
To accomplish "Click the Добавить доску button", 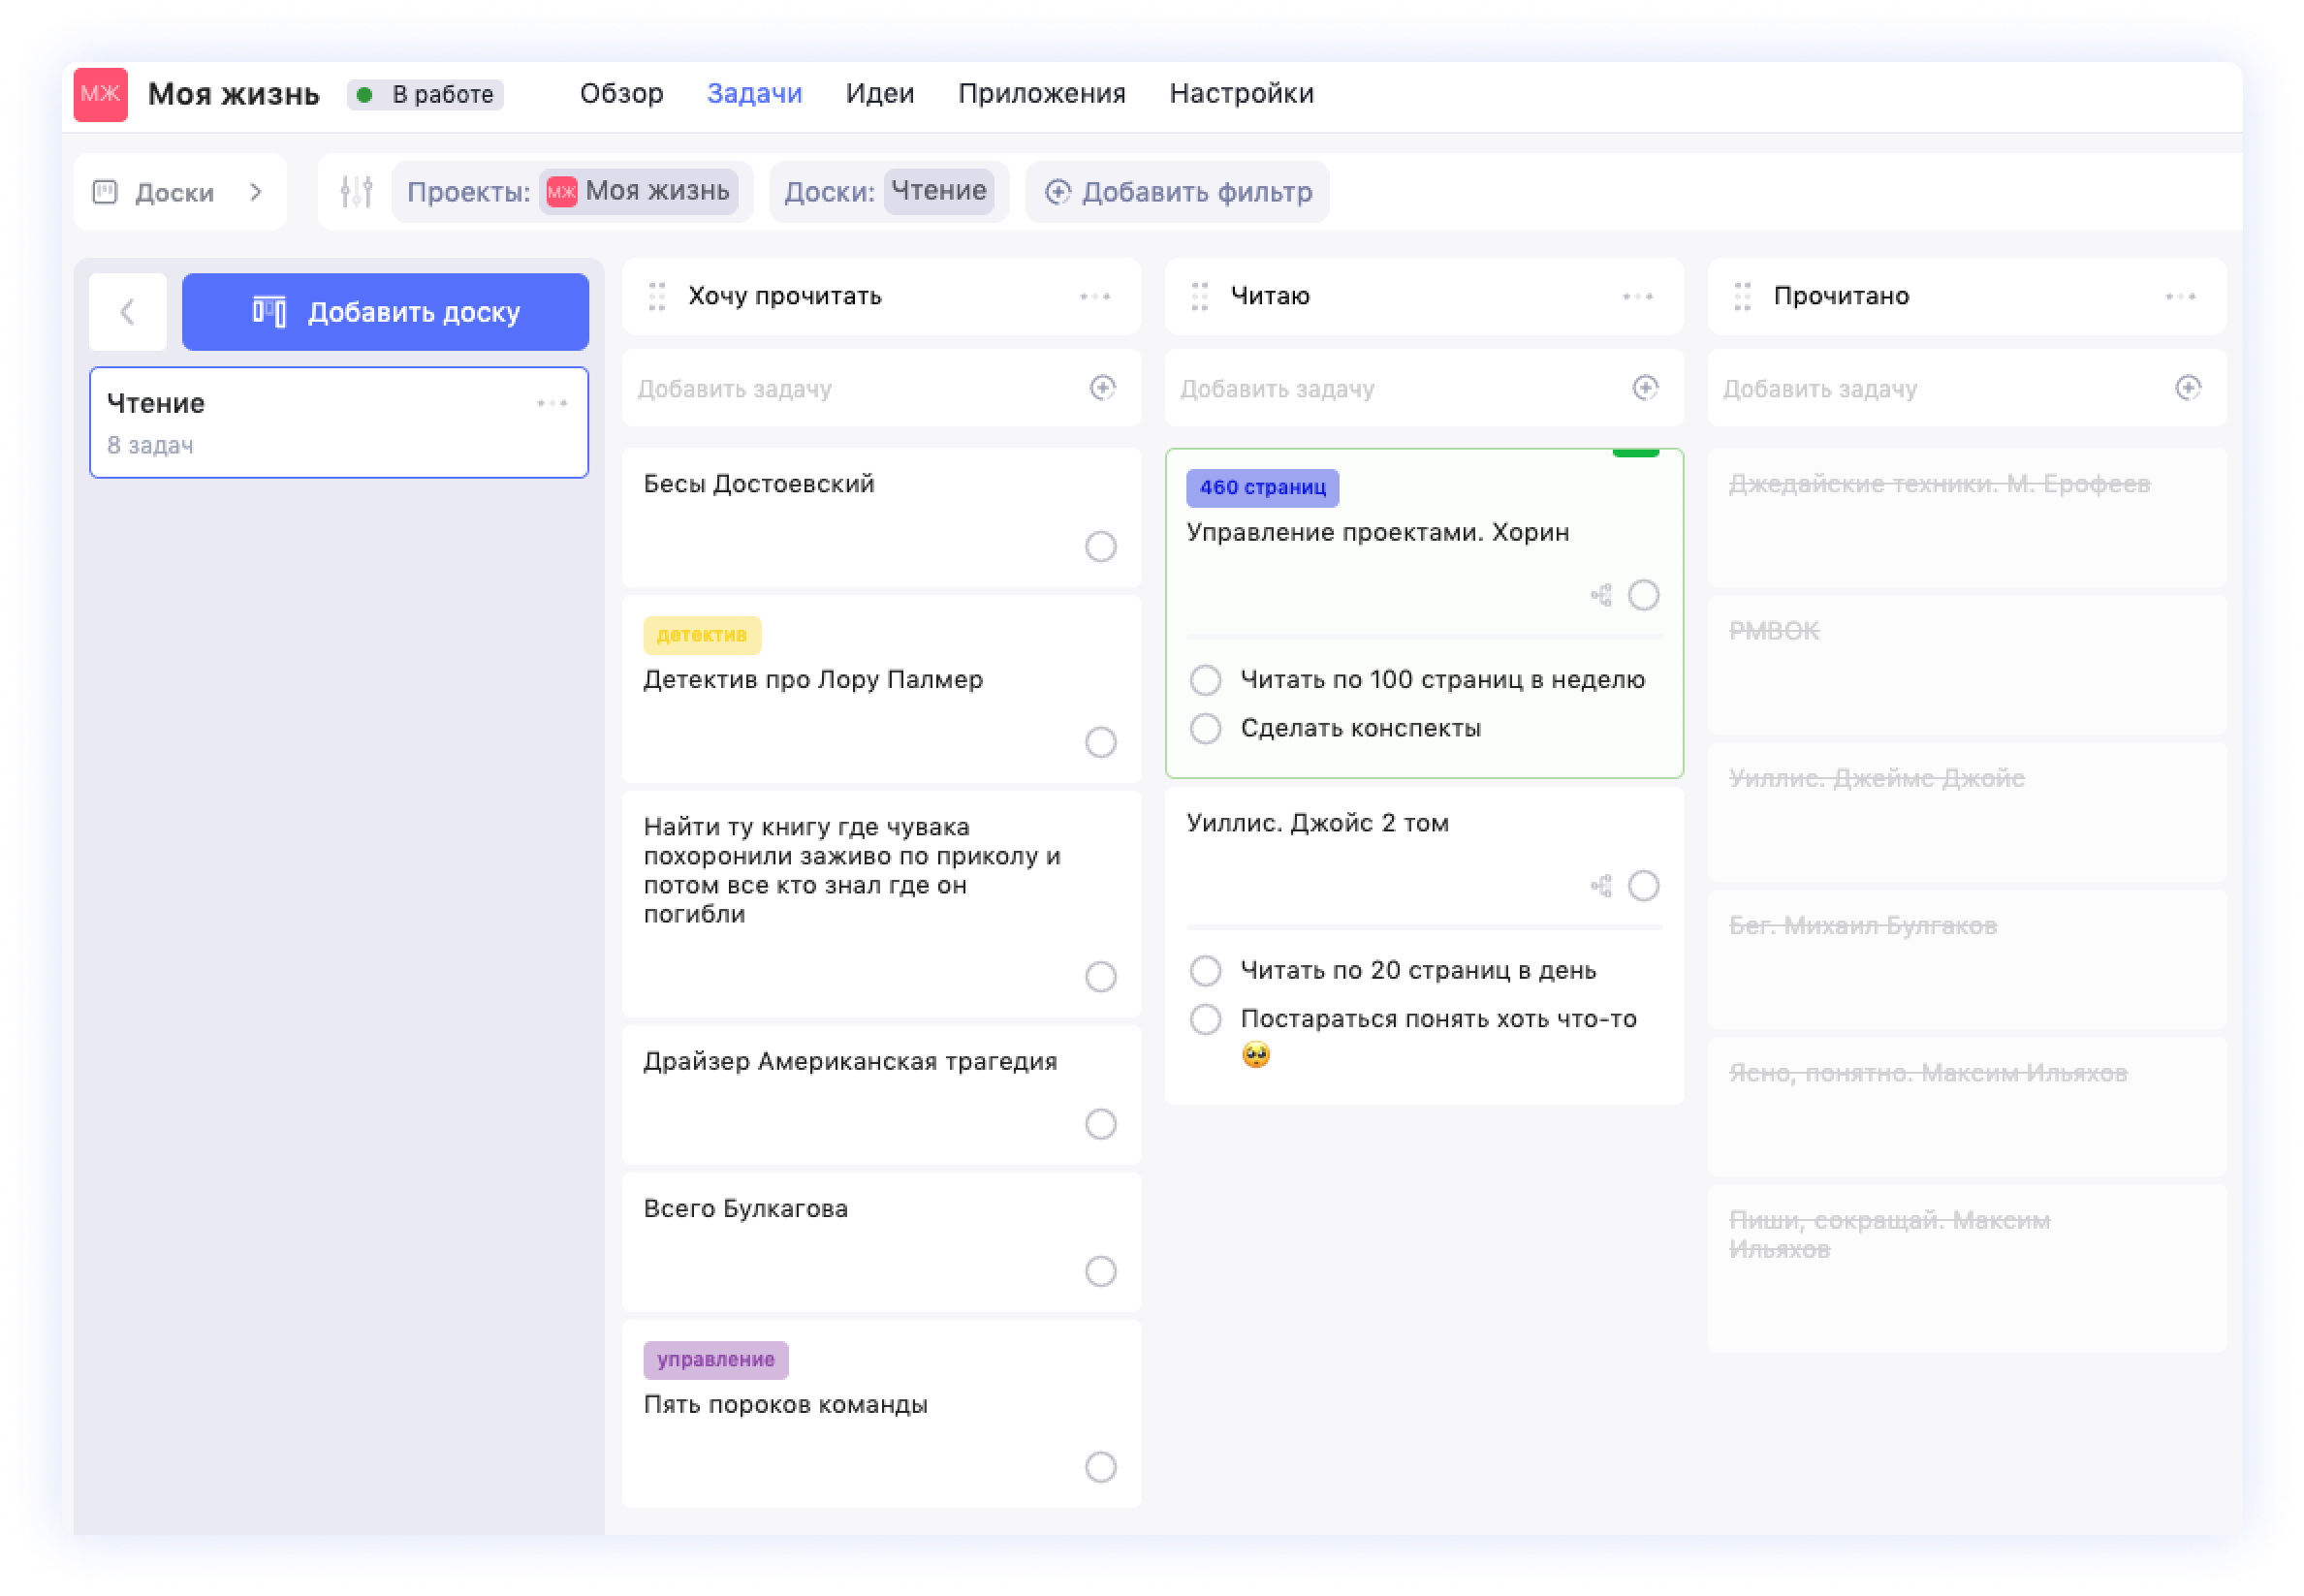I will [x=385, y=312].
